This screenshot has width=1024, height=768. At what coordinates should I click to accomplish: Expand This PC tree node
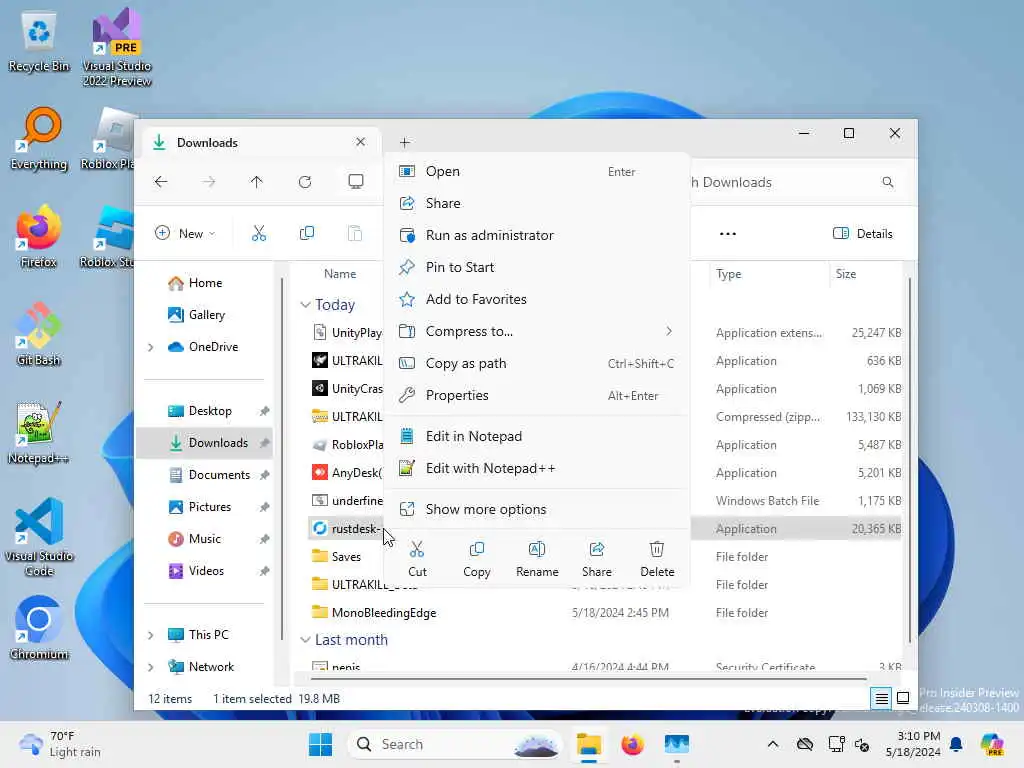pyautogui.click(x=151, y=635)
